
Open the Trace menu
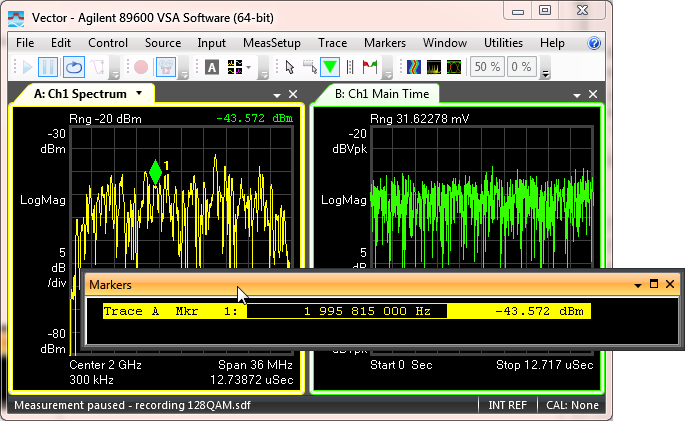click(332, 43)
